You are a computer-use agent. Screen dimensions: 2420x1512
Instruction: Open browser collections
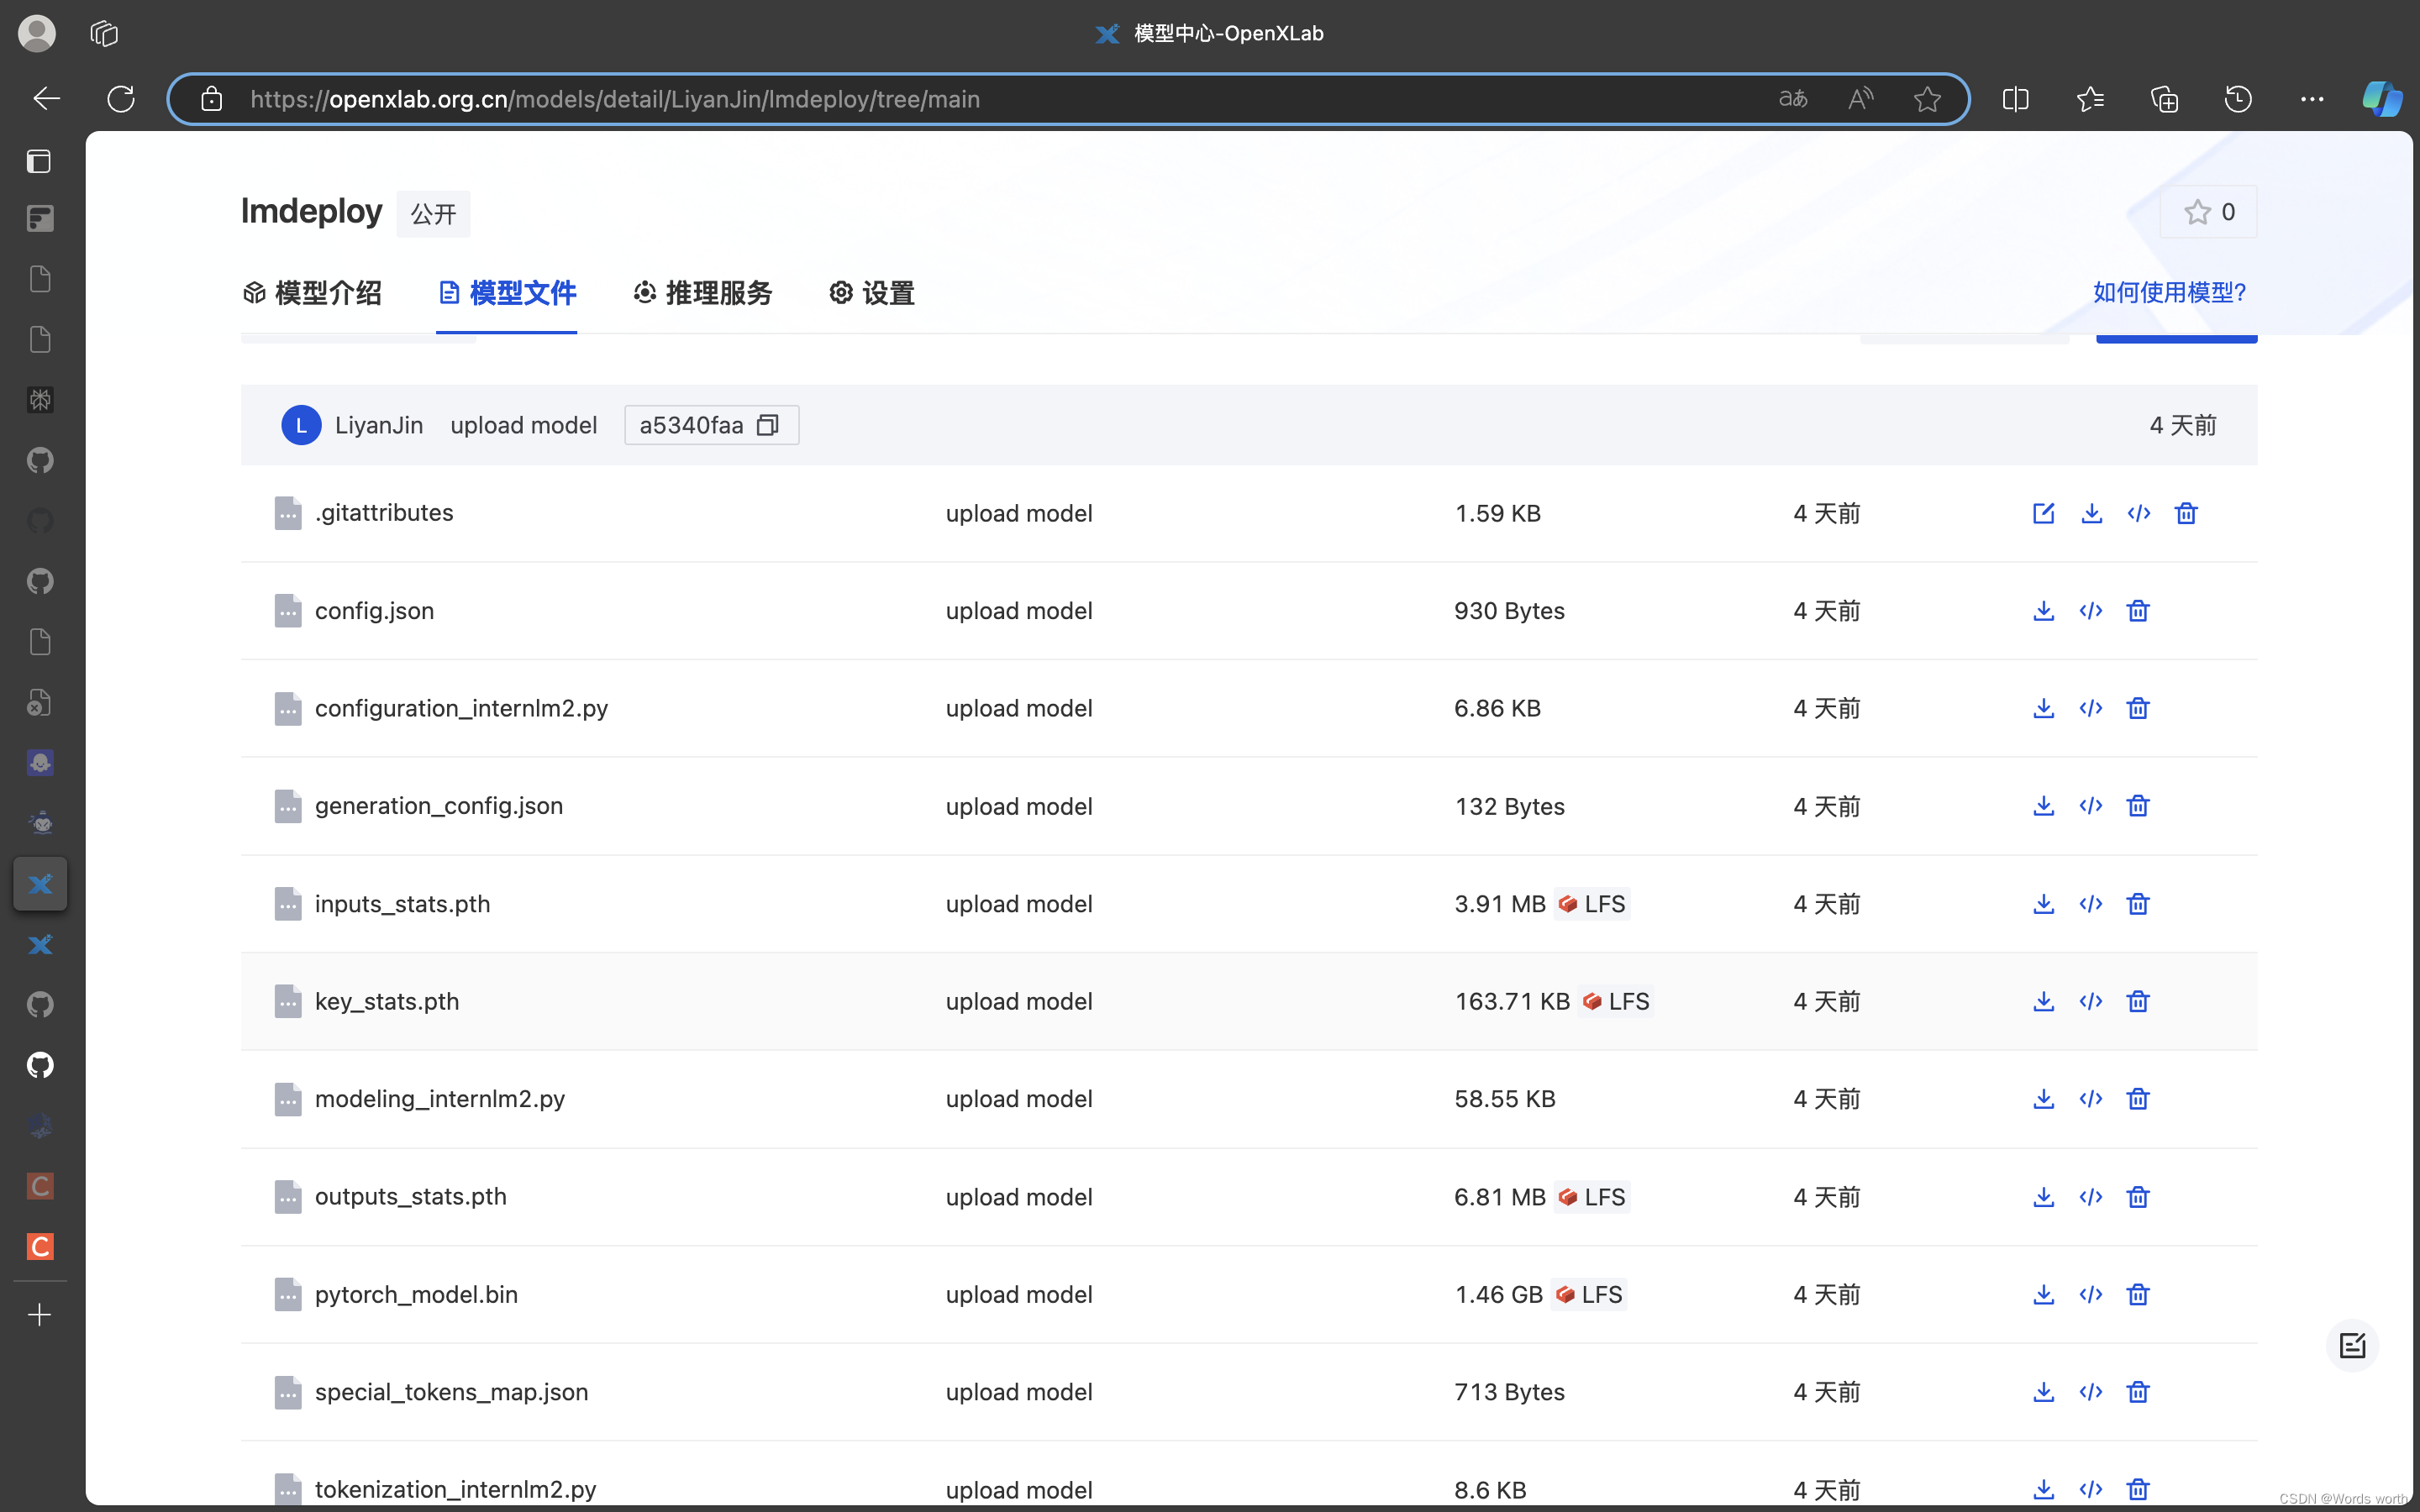click(x=2164, y=99)
